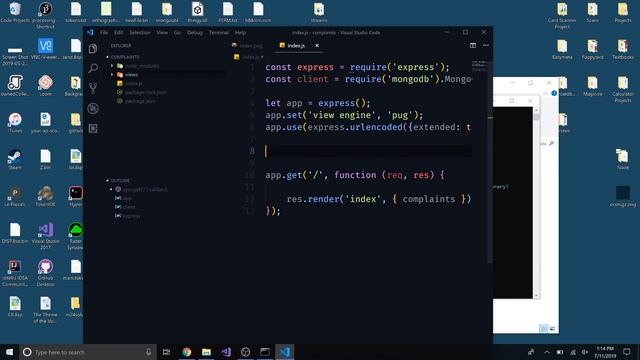Open the Calculator Projects desktop folder
Screen dimensions: 640x360
622,89
